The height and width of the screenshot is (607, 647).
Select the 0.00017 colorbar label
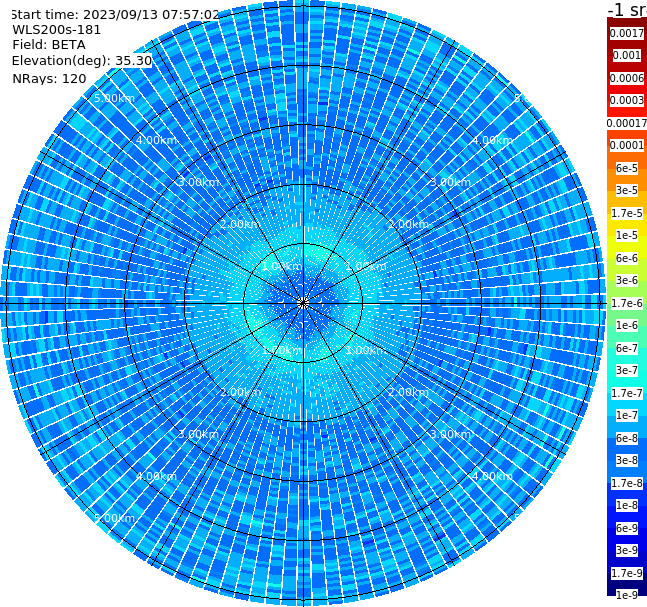(x=627, y=123)
